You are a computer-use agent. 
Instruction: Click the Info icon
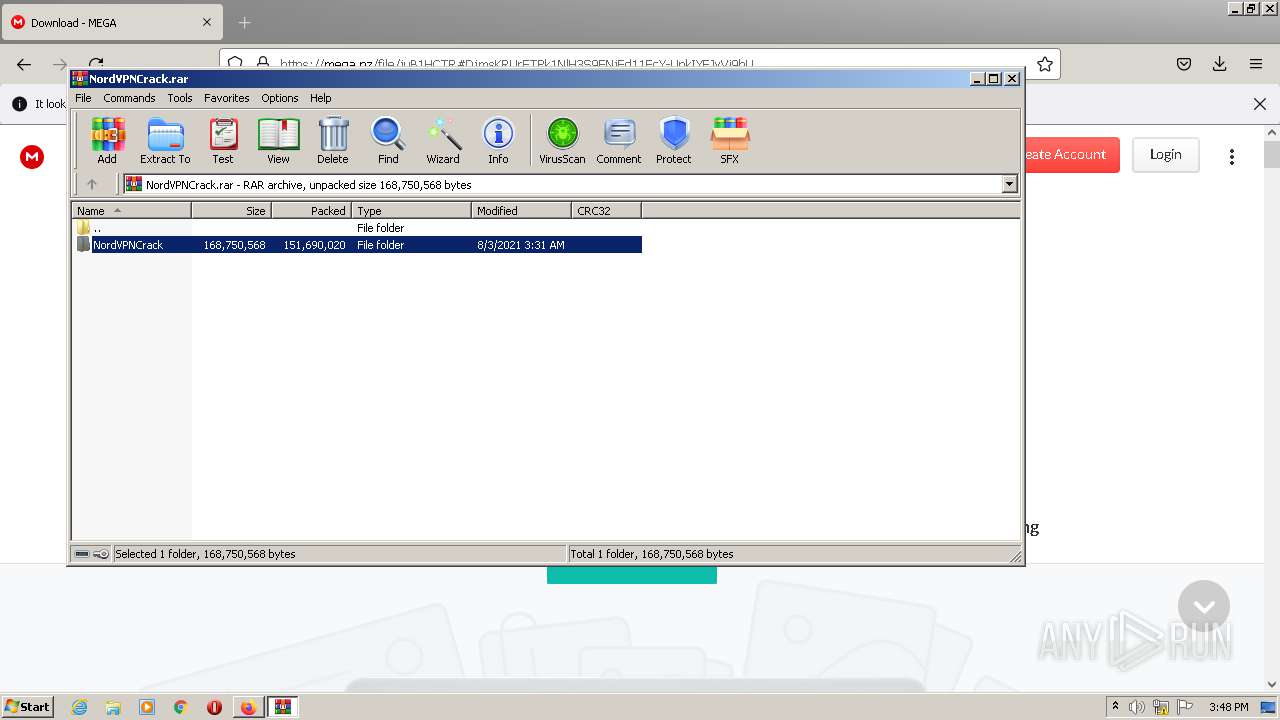pos(498,140)
